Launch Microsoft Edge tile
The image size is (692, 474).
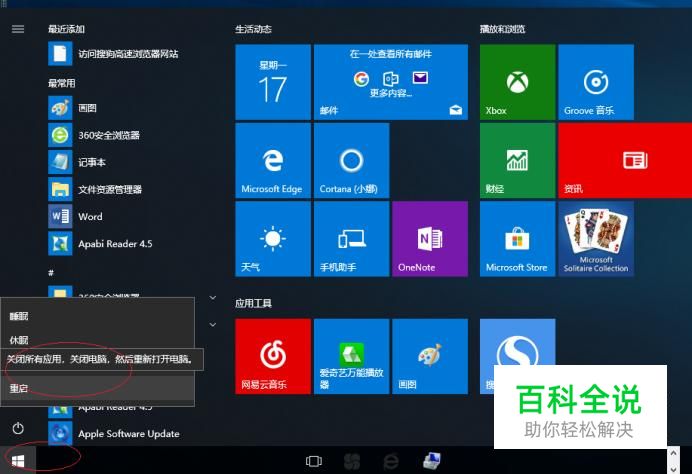coord(273,160)
